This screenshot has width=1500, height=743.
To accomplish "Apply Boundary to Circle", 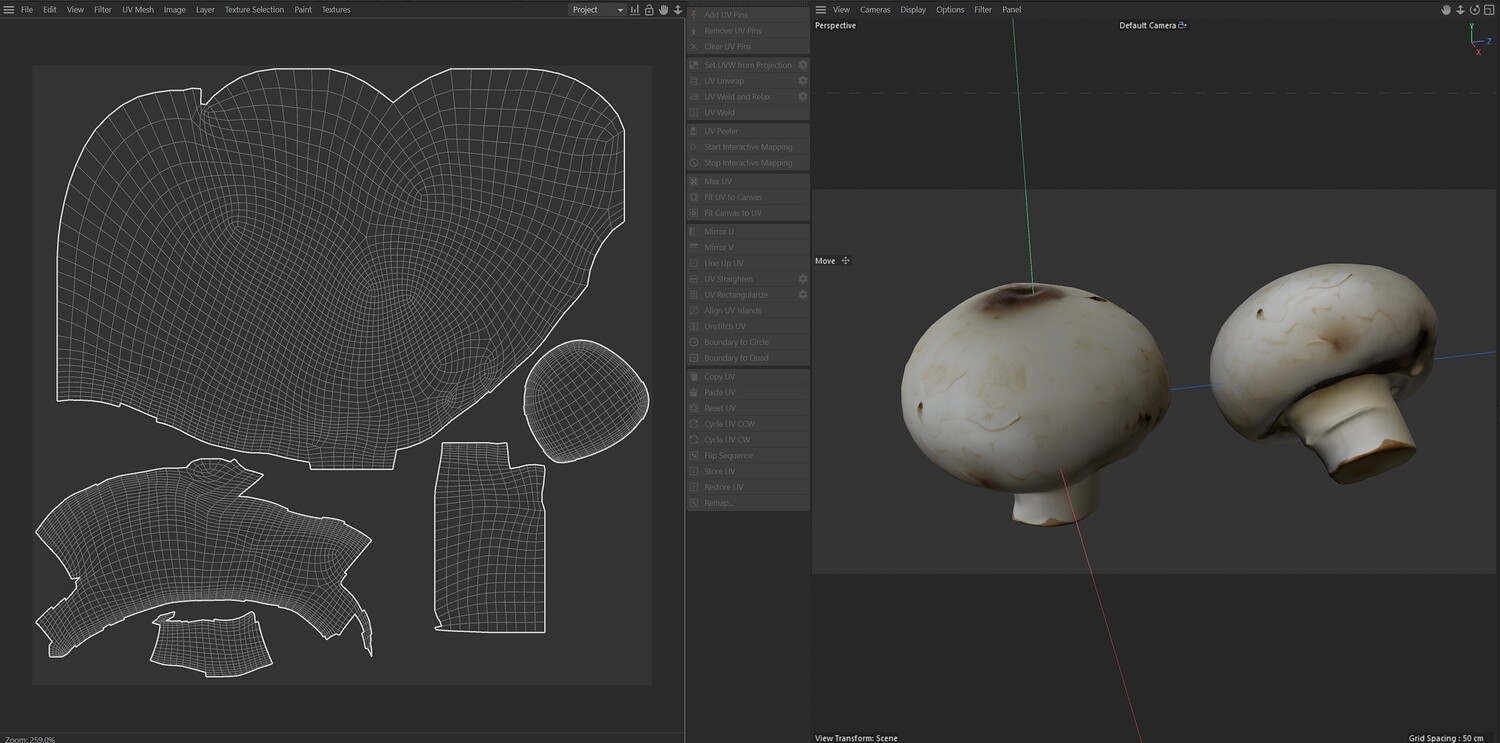I will click(x=748, y=342).
